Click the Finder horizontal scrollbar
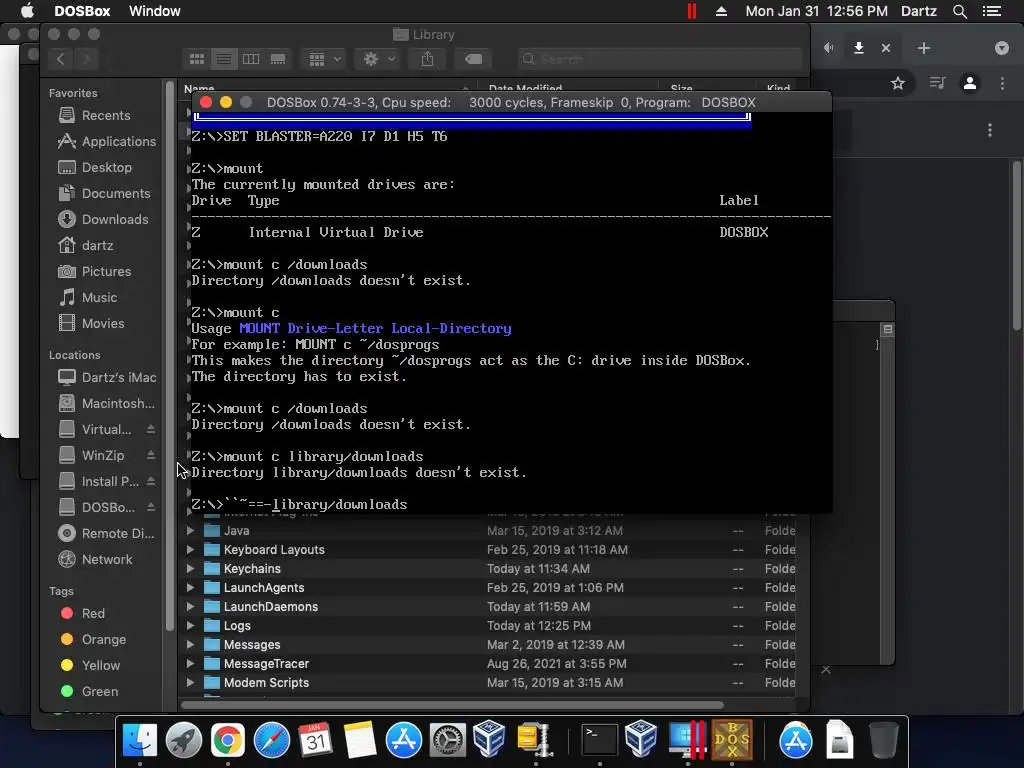Screen dimensions: 1024x768 pos(452,705)
